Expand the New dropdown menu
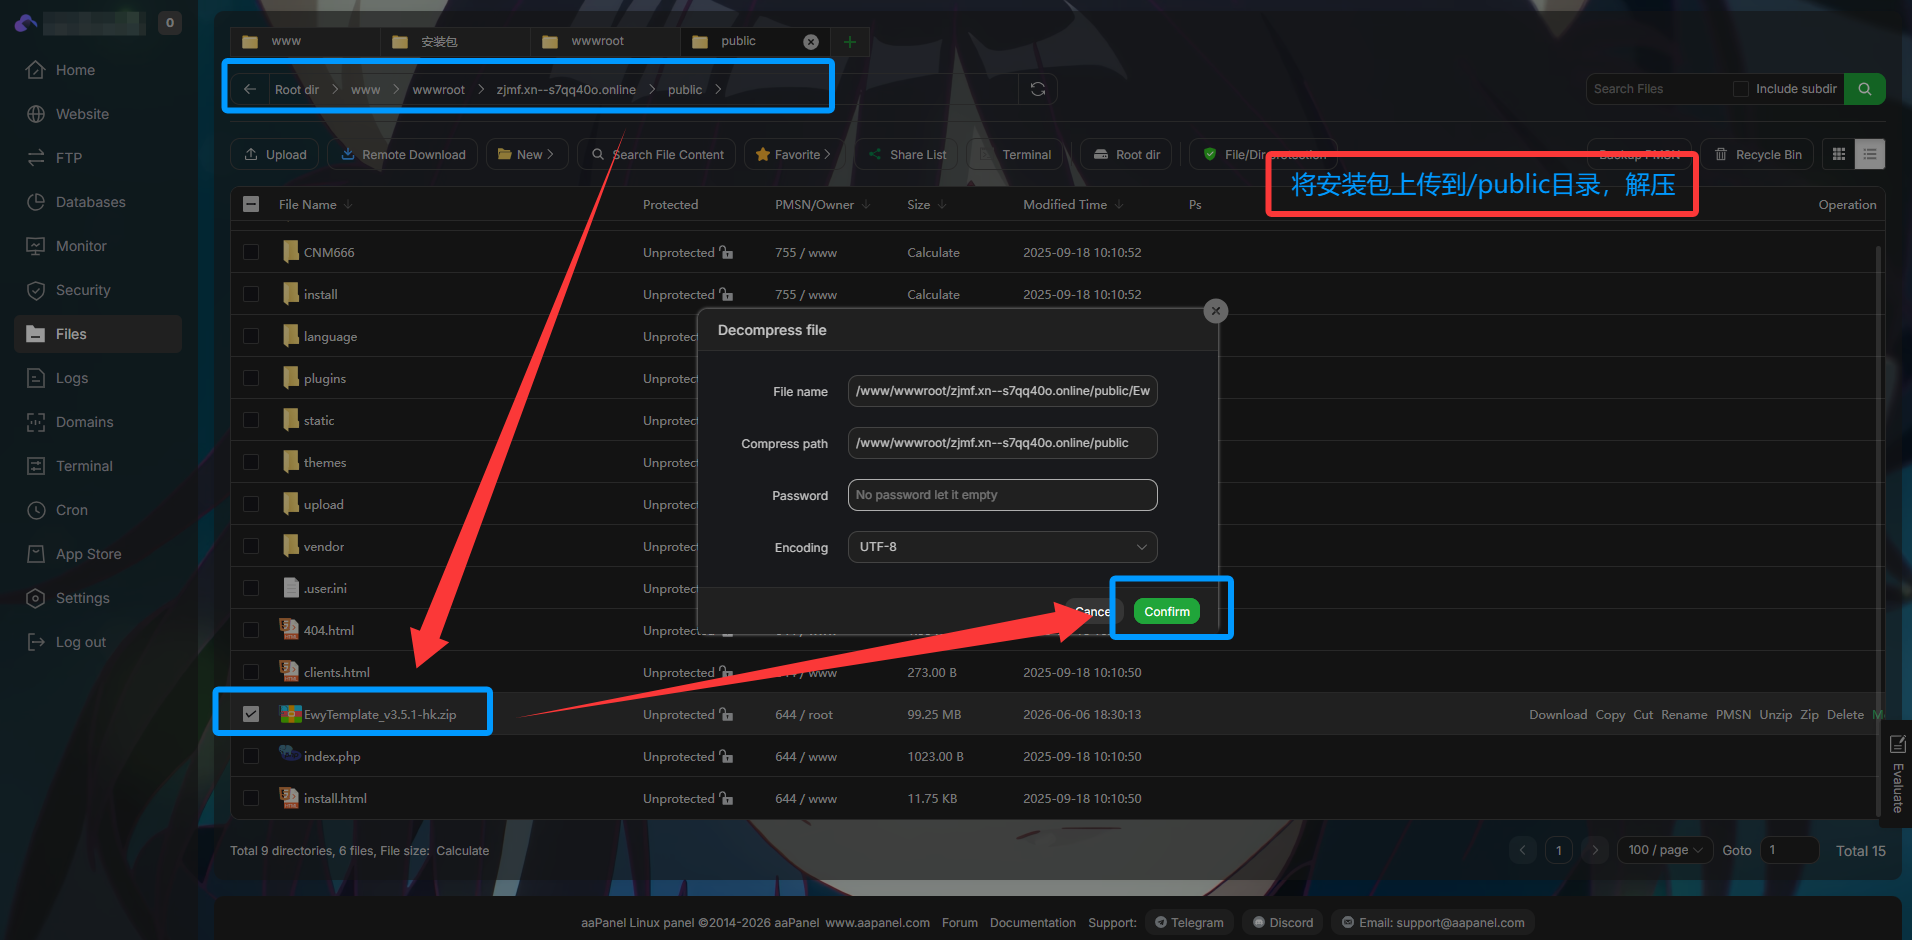Viewport: 1912px width, 940px height. click(x=527, y=154)
